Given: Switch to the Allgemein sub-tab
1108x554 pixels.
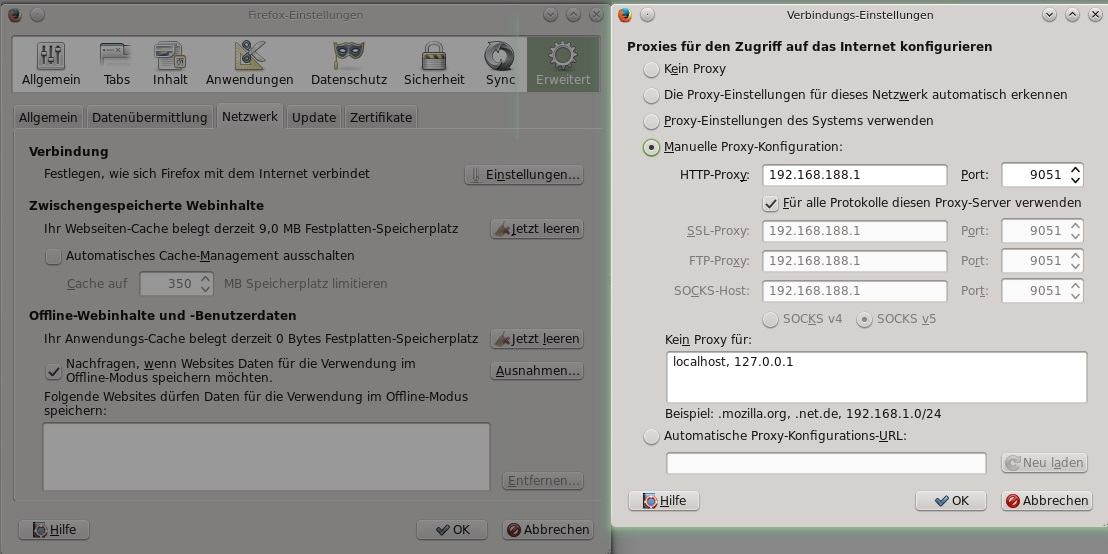Looking at the screenshot, I should [48, 117].
